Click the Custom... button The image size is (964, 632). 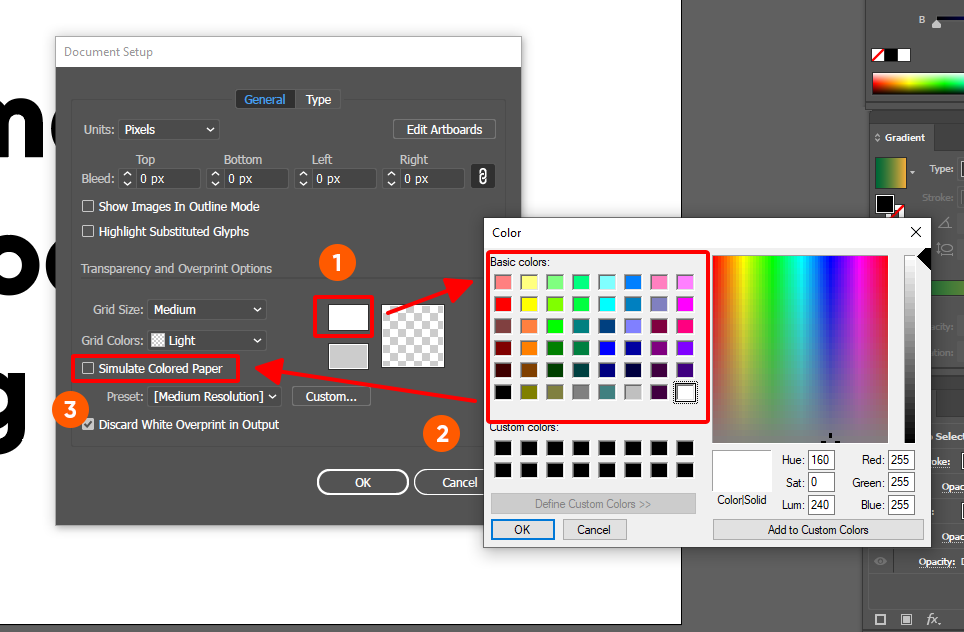click(x=331, y=397)
